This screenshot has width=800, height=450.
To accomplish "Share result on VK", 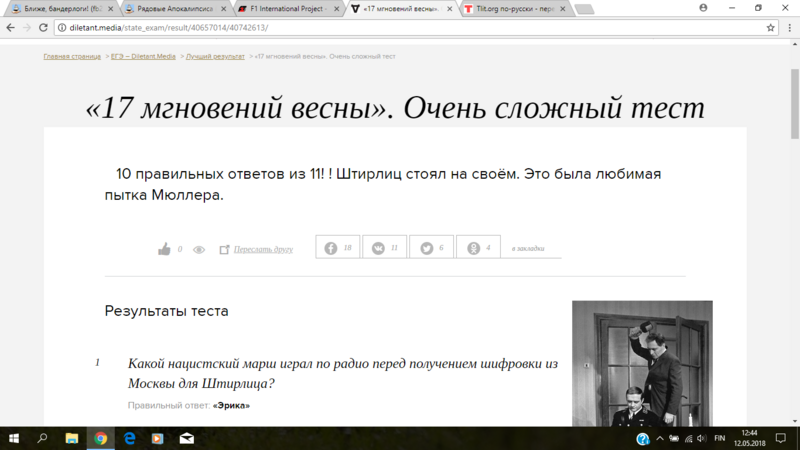I will click(x=385, y=247).
